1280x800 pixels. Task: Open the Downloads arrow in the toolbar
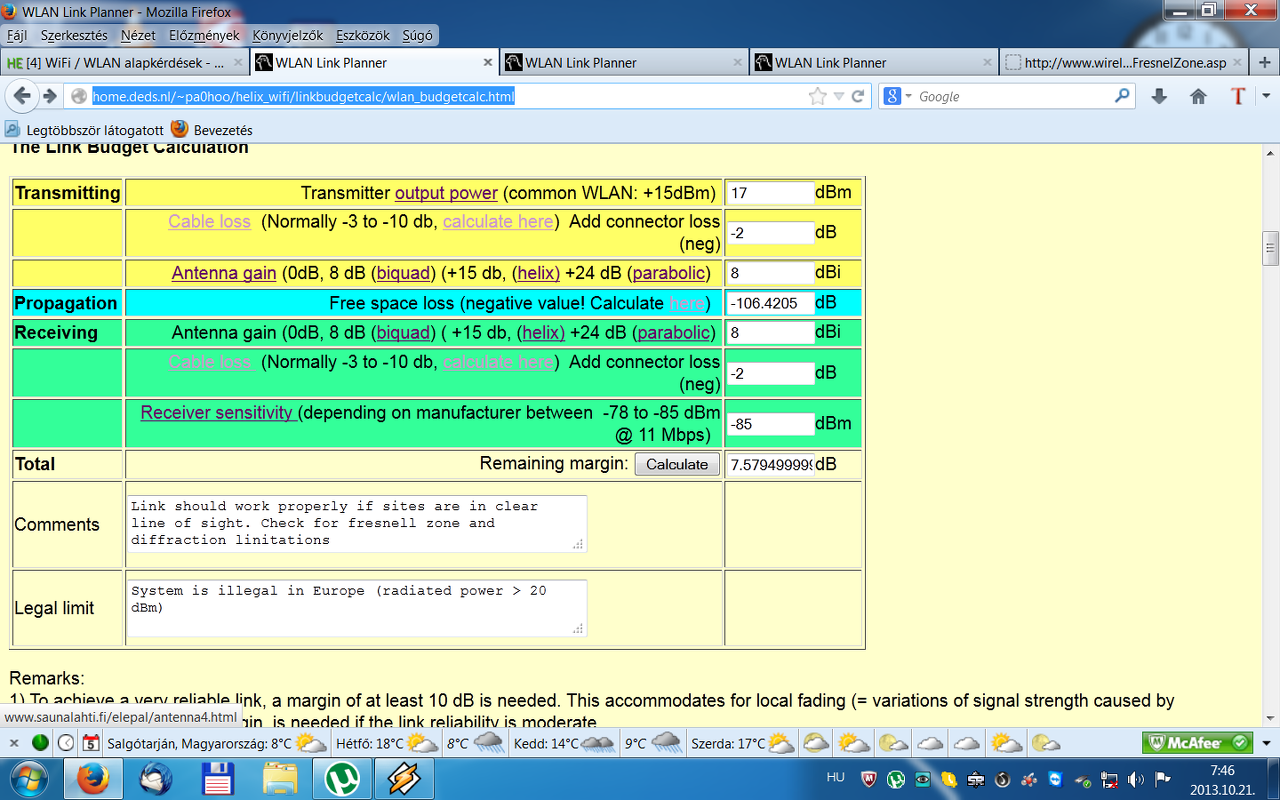[x=1159, y=96]
